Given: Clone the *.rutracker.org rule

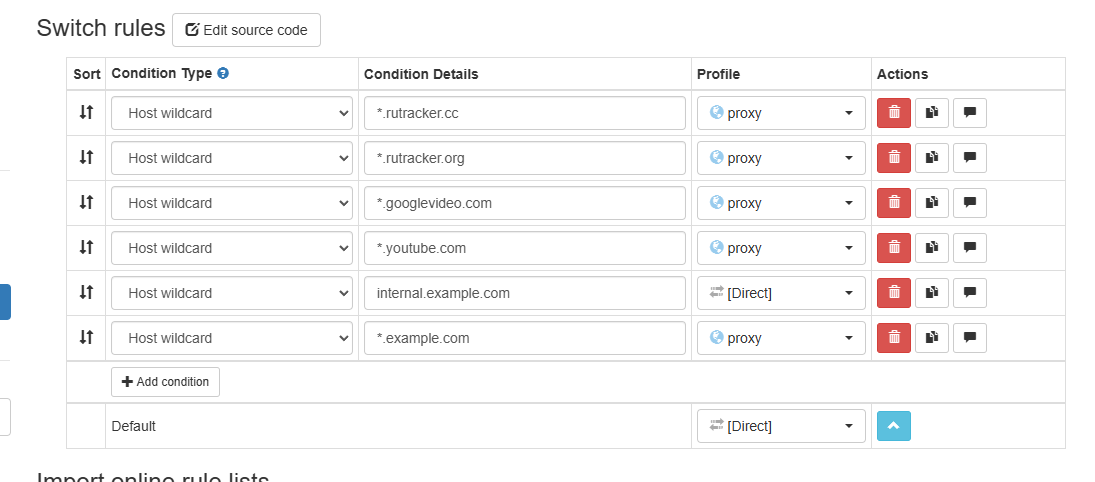Looking at the screenshot, I should coord(932,158).
